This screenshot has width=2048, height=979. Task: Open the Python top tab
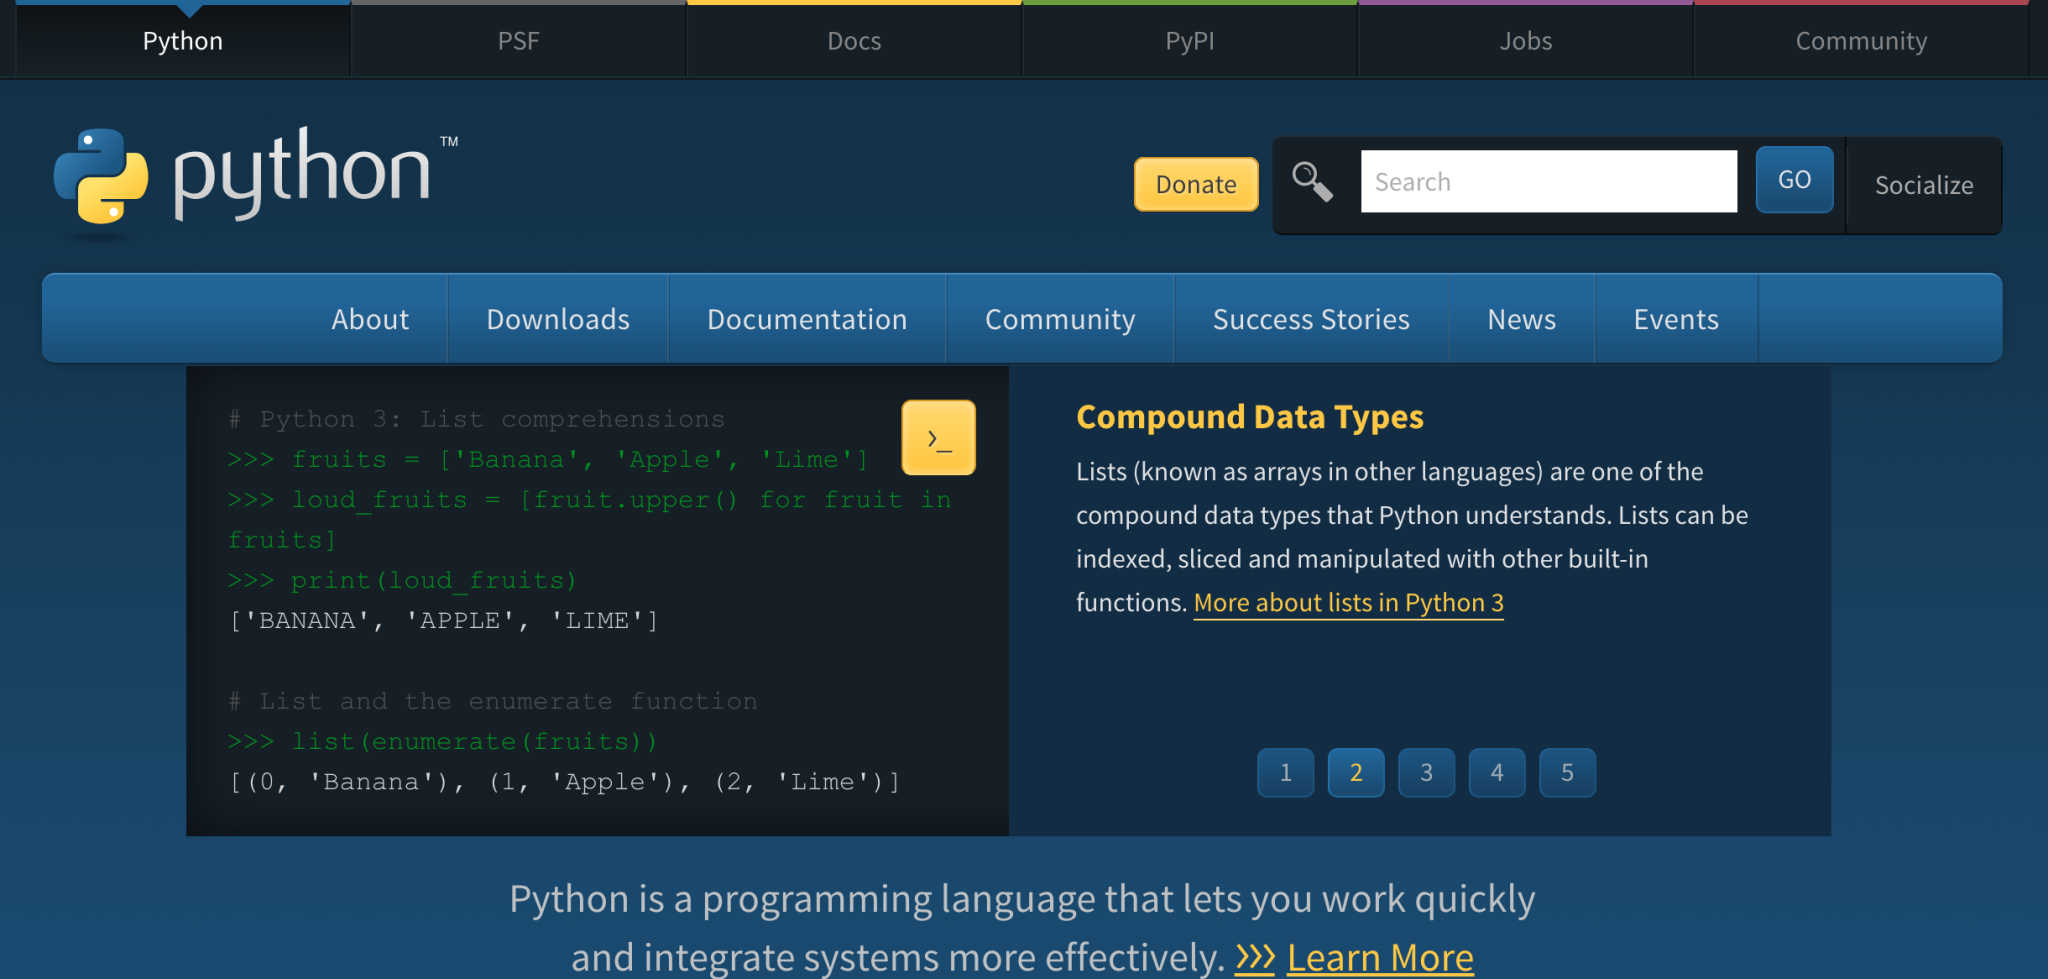click(183, 41)
